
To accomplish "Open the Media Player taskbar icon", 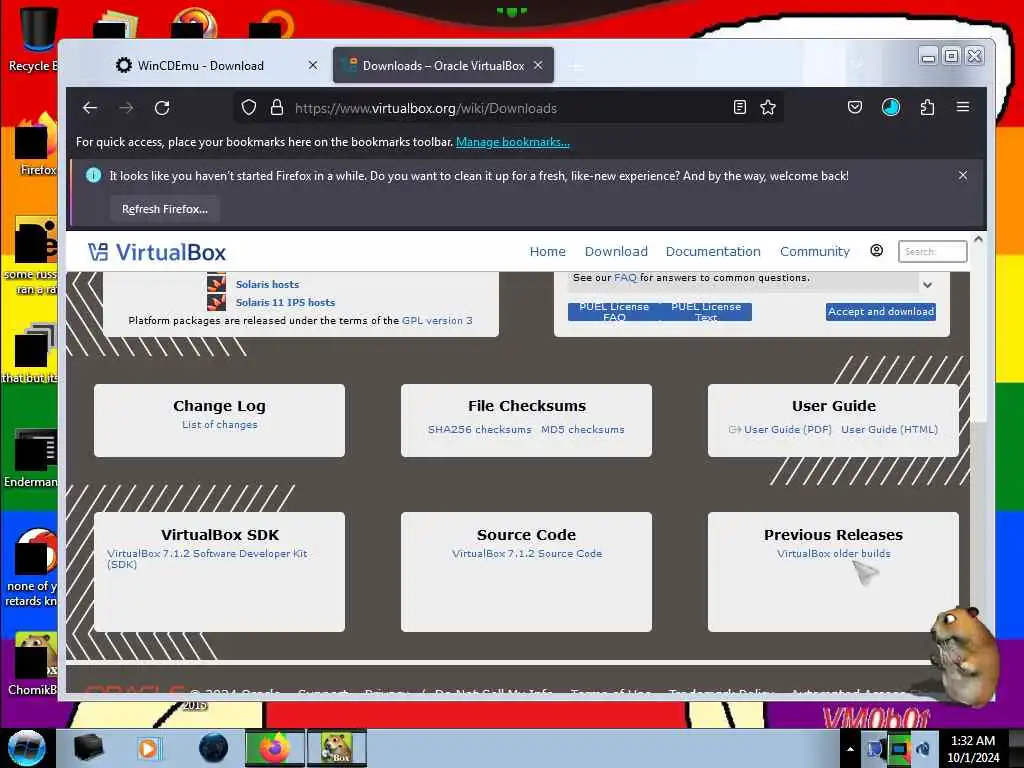I will pos(148,748).
